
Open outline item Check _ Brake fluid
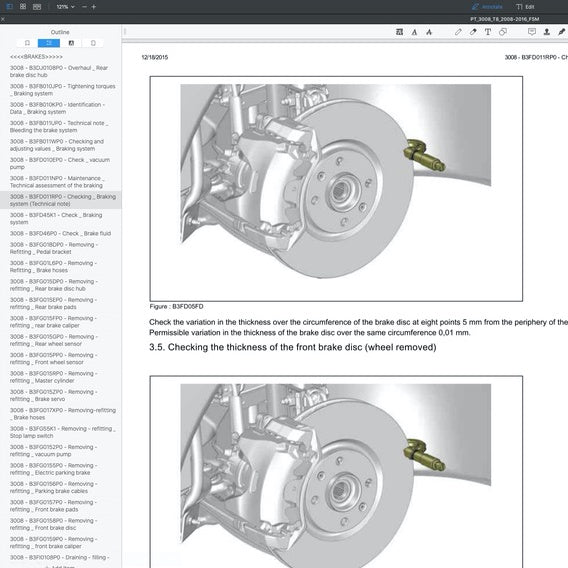click(60, 233)
